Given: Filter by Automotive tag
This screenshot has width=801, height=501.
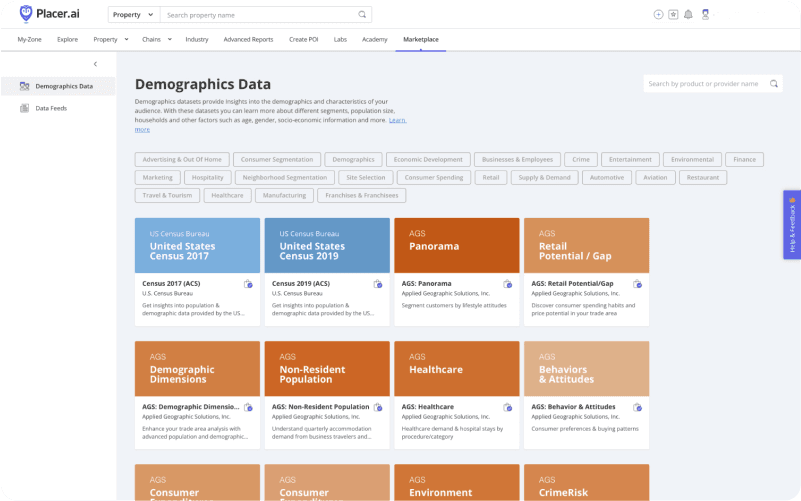Looking at the screenshot, I should coord(607,177).
